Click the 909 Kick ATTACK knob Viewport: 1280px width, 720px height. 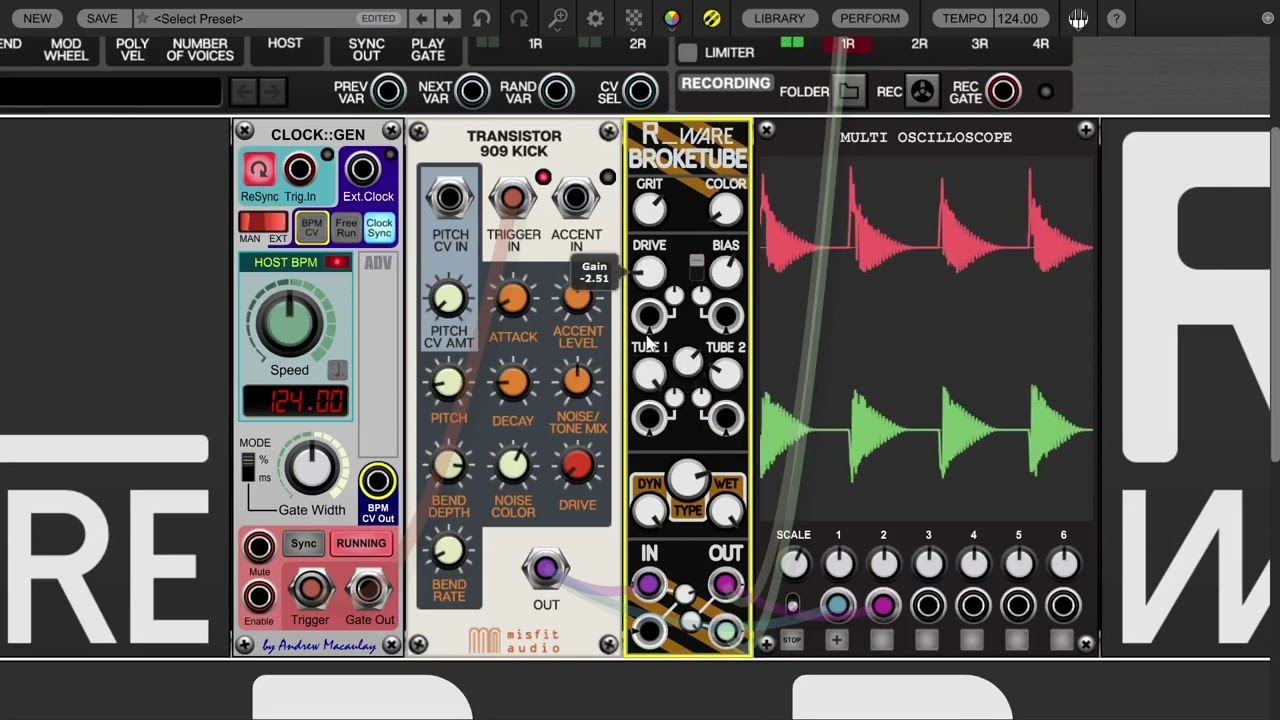(513, 298)
